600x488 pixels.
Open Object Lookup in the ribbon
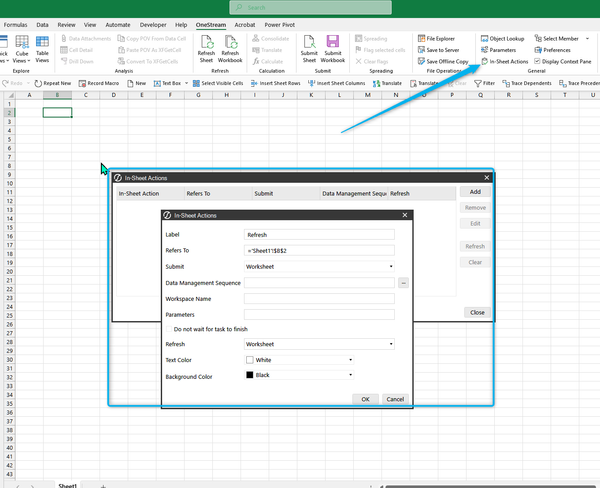tap(506, 38)
